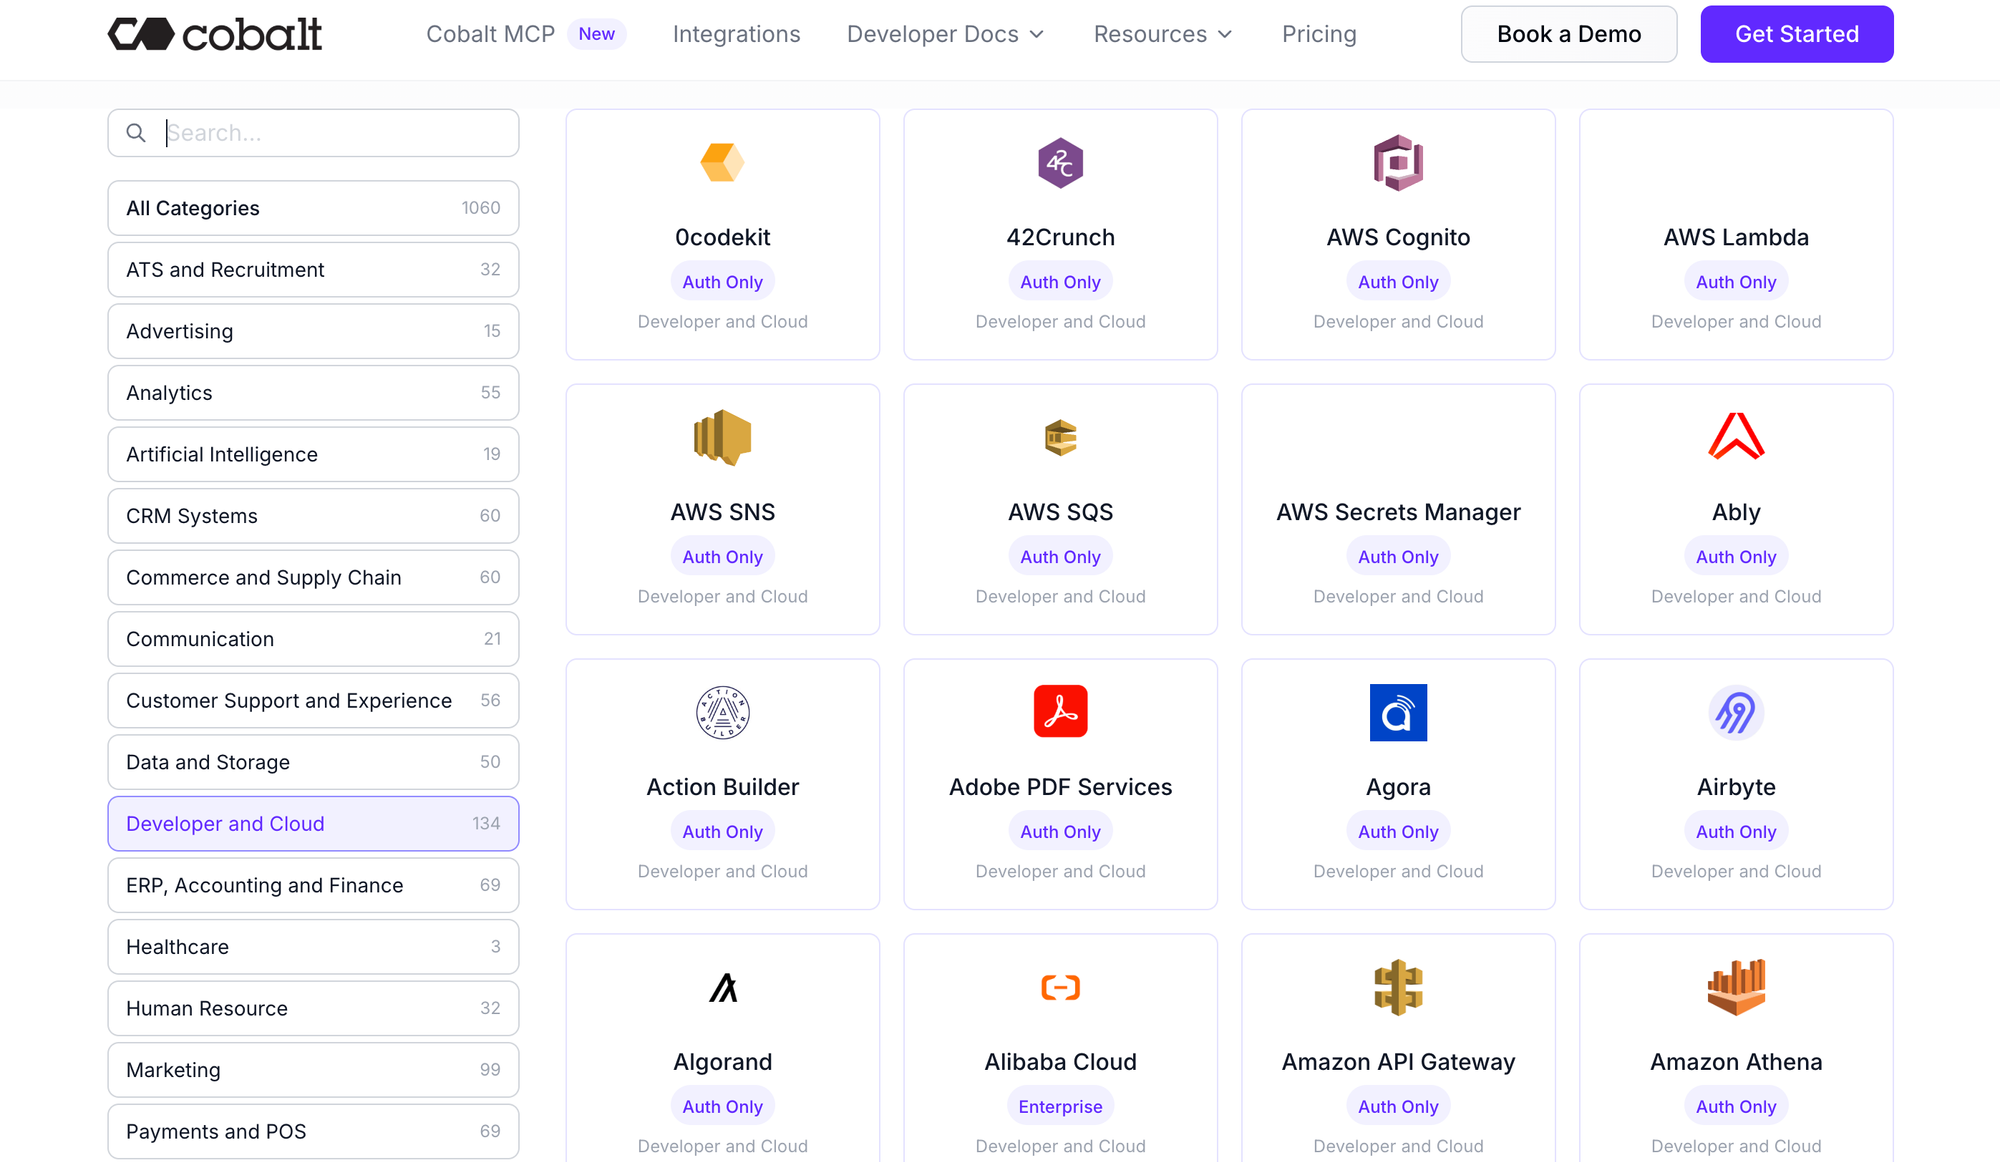Click the Airbyte purple logo icon
This screenshot has width=2000, height=1162.
click(1736, 713)
